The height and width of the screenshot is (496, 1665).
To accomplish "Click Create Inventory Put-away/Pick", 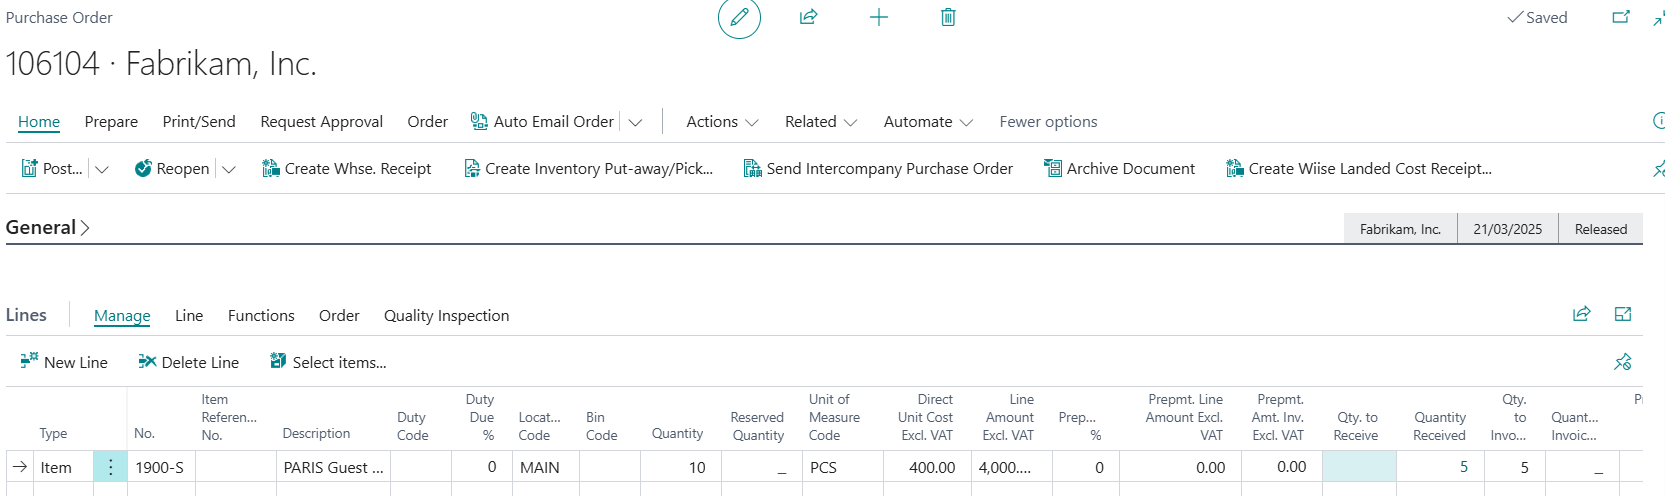I will coord(588,169).
